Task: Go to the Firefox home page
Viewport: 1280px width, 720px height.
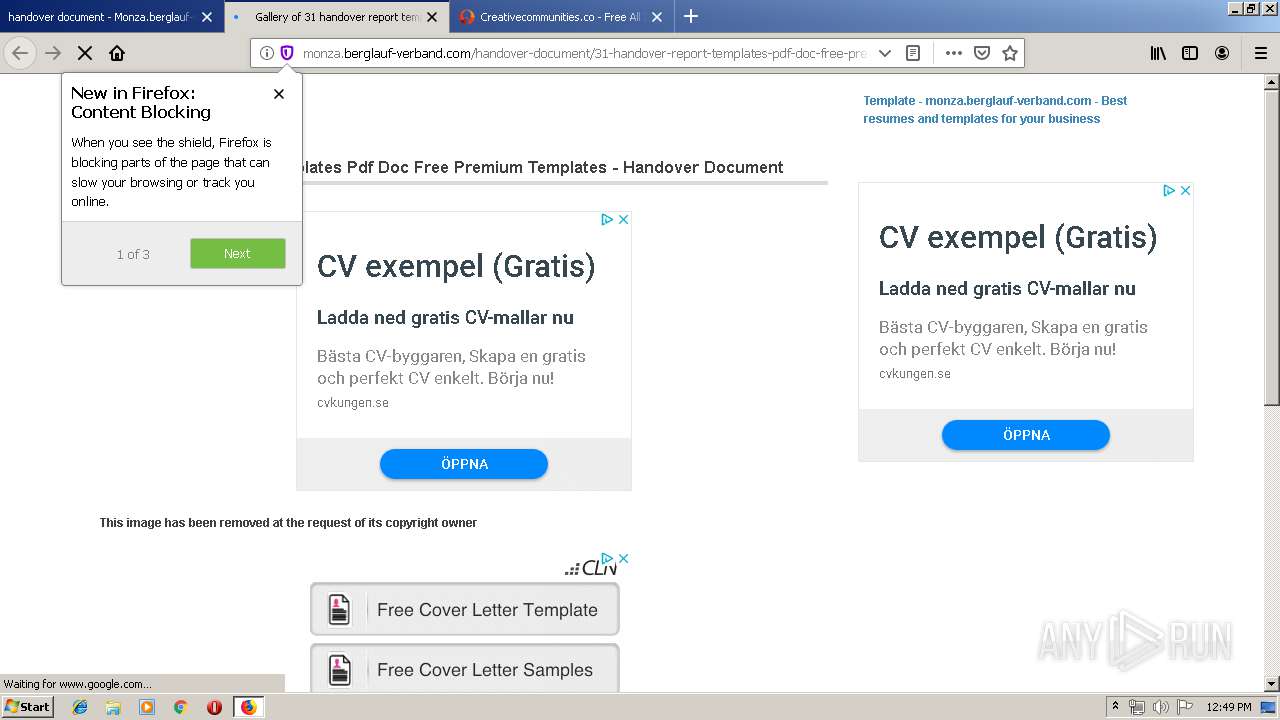Action: point(117,53)
